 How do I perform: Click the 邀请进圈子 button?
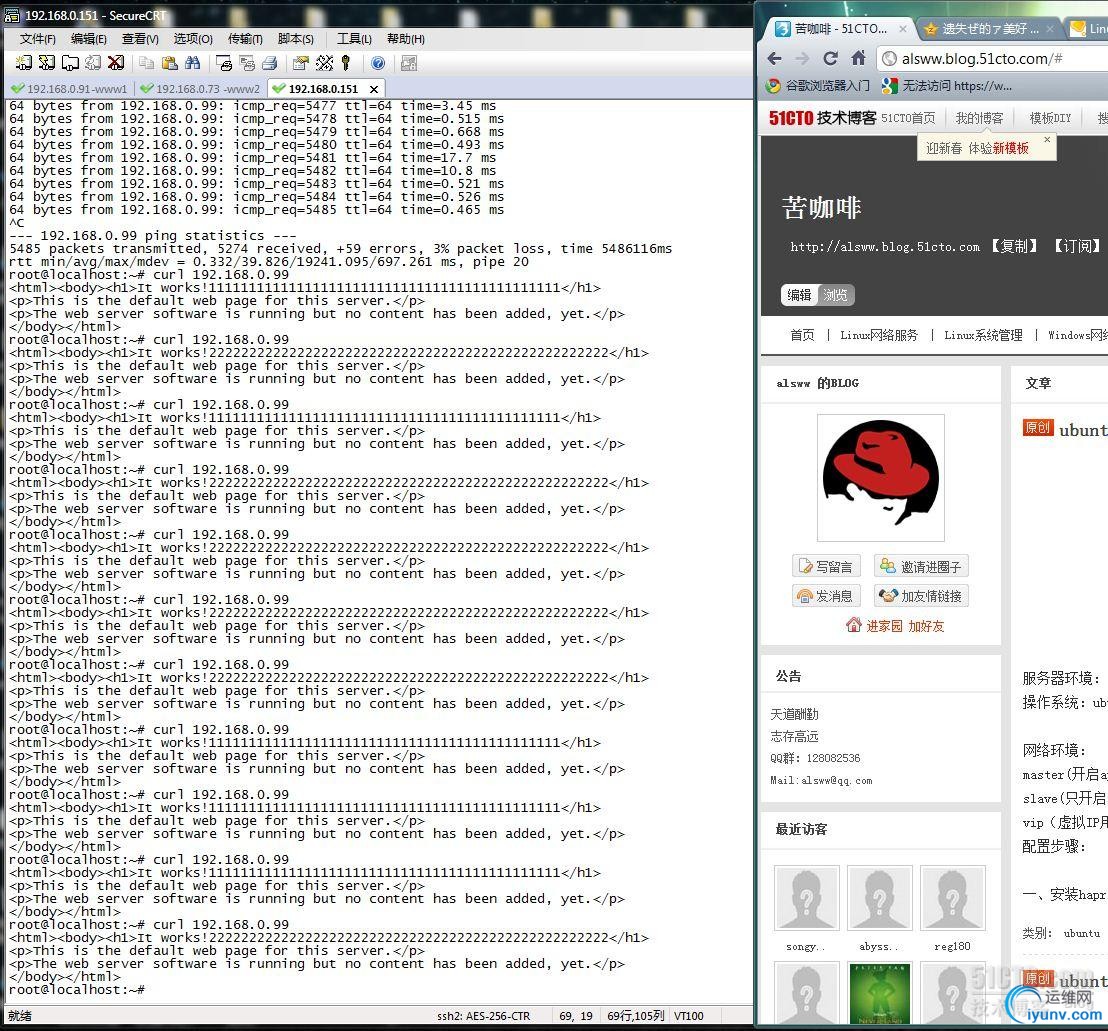921,567
